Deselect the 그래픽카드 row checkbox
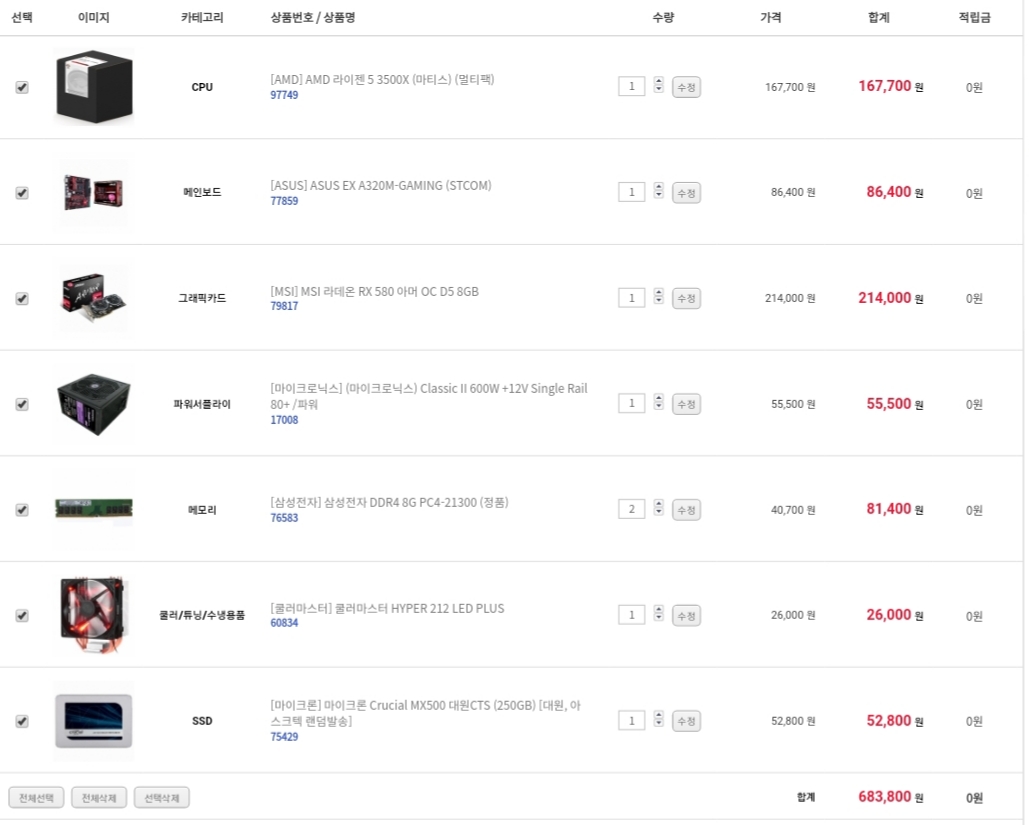Image resolution: width=1029 pixels, height=825 pixels. coord(22,299)
